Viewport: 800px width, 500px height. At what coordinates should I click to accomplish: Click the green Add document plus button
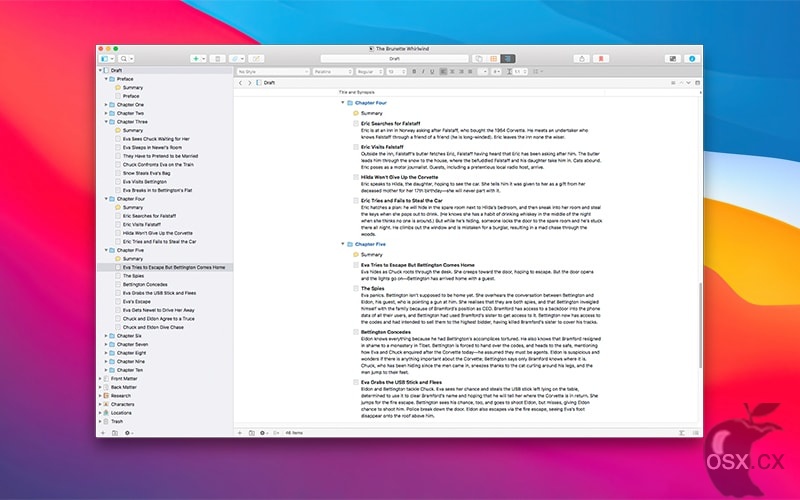click(x=198, y=59)
